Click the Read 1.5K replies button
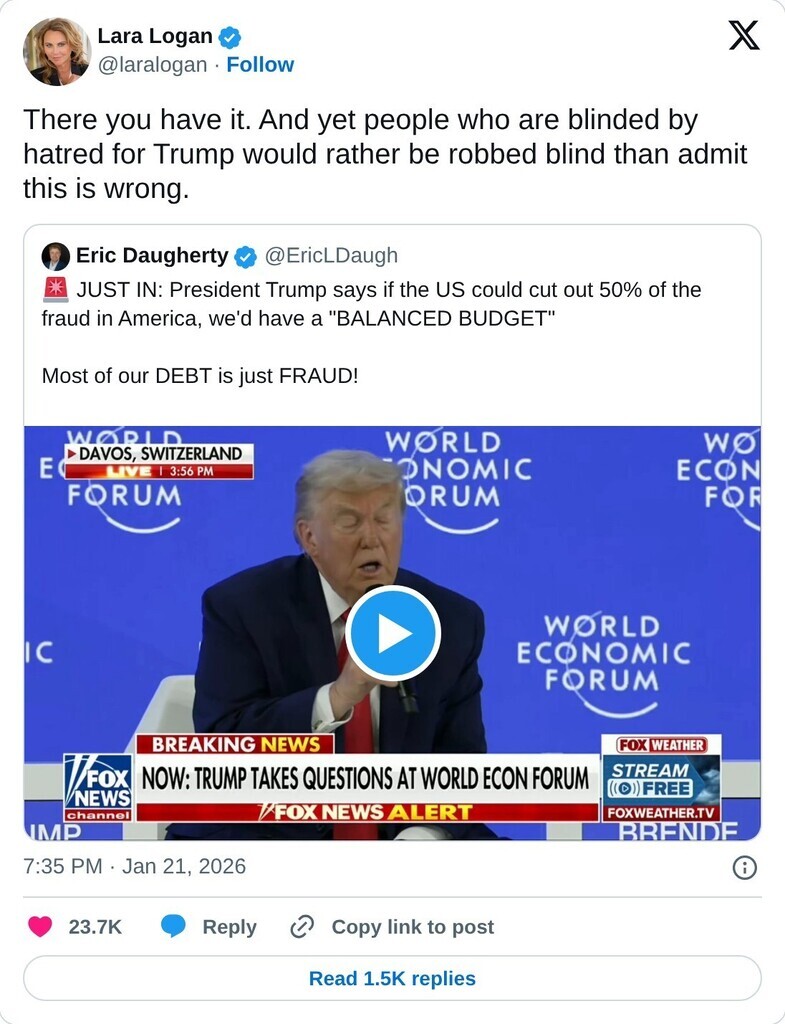 392,978
